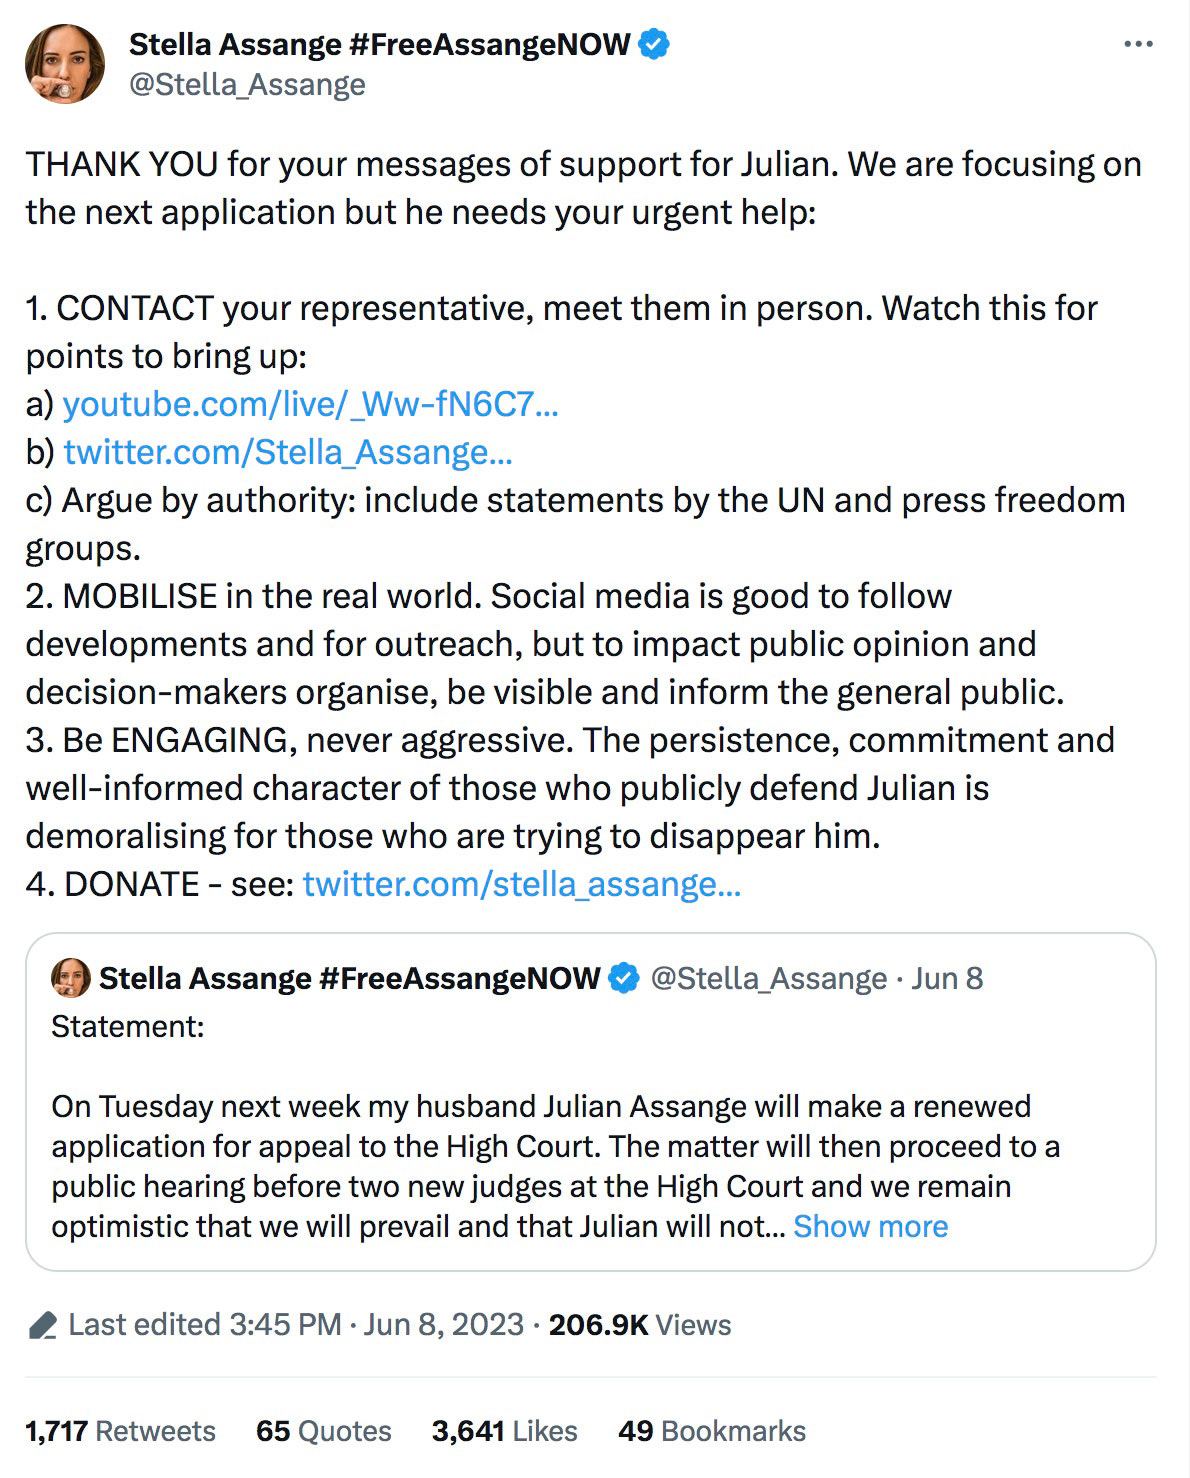Screen dimensions: 1190x1478
Task: Open Stella Assange's profile avatar
Action: point(64,62)
